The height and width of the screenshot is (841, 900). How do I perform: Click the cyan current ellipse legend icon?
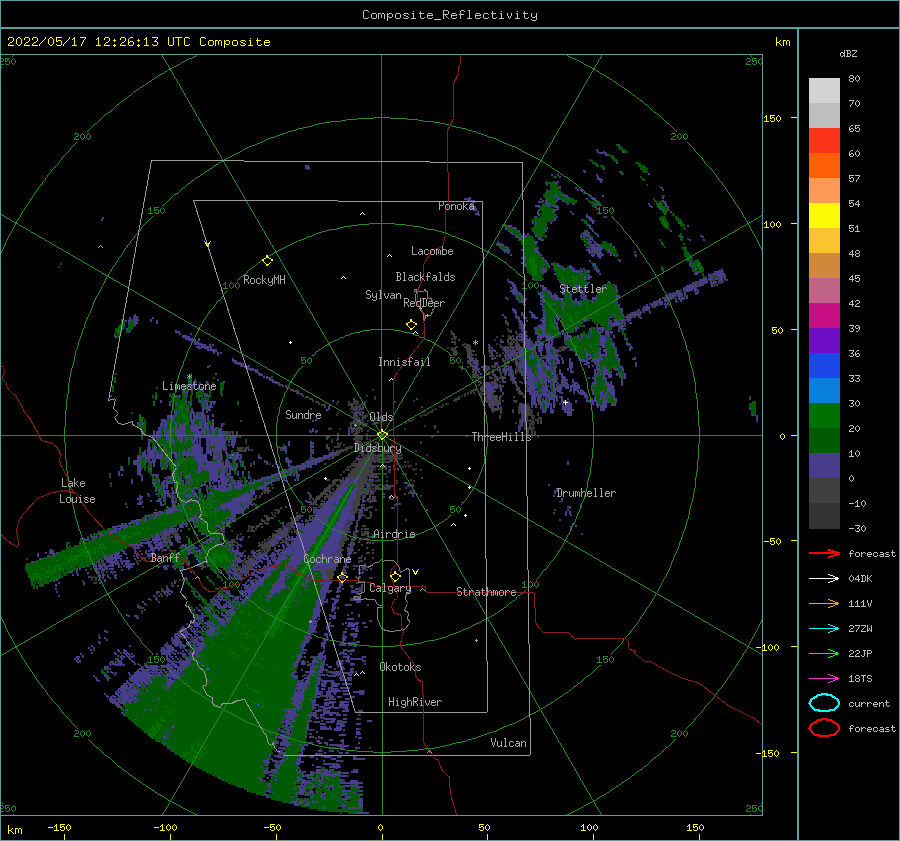click(824, 703)
